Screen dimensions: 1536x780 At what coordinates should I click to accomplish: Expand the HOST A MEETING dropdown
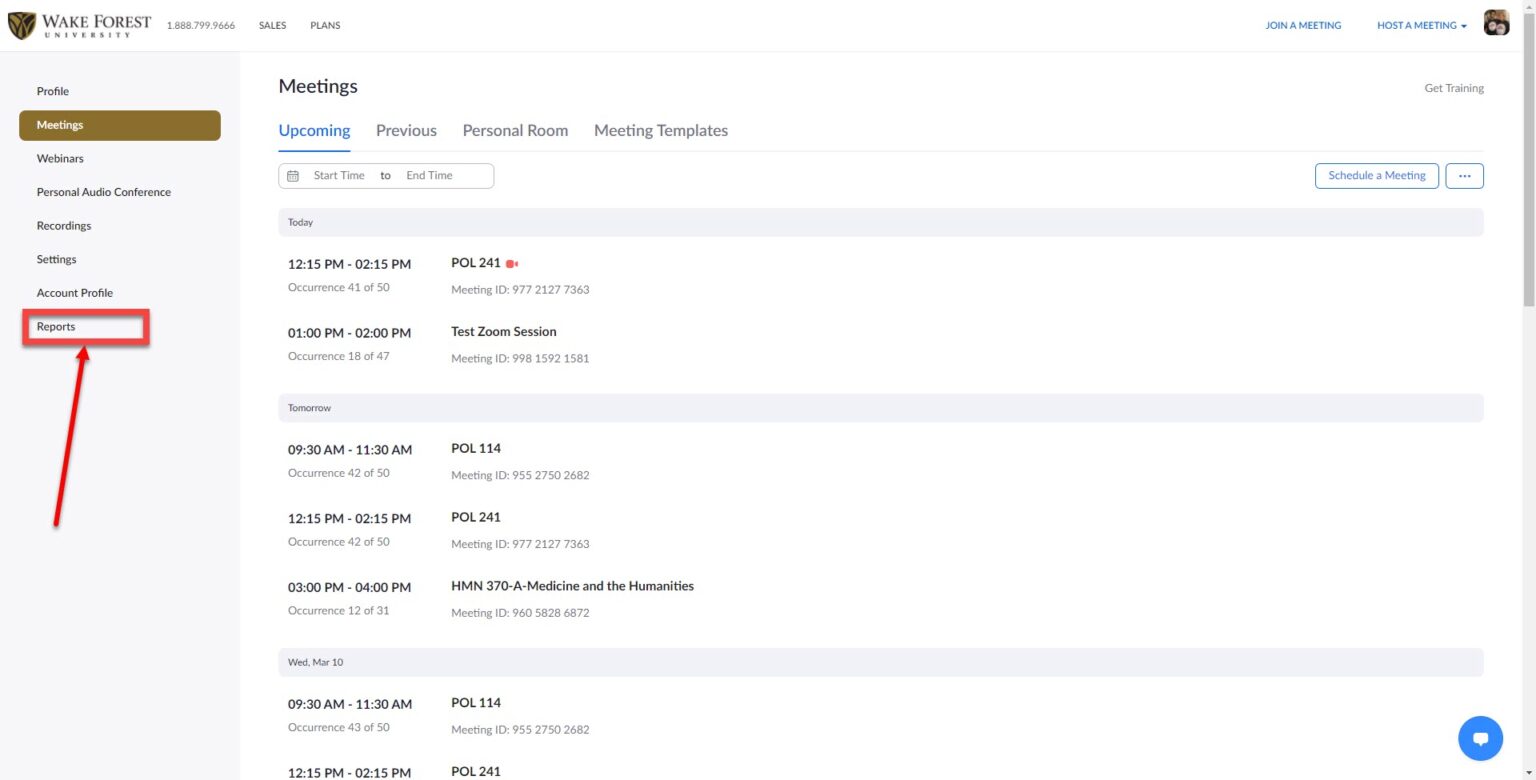point(1420,25)
